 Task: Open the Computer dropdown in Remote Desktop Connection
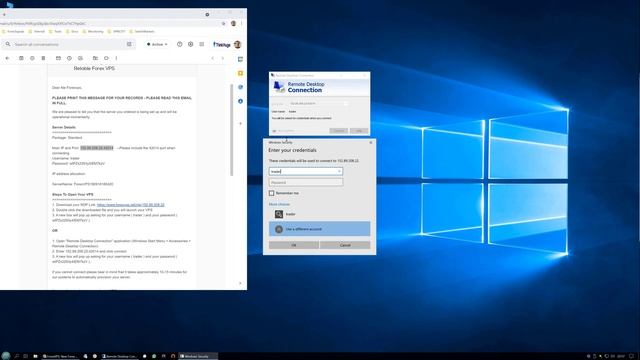[x=346, y=104]
